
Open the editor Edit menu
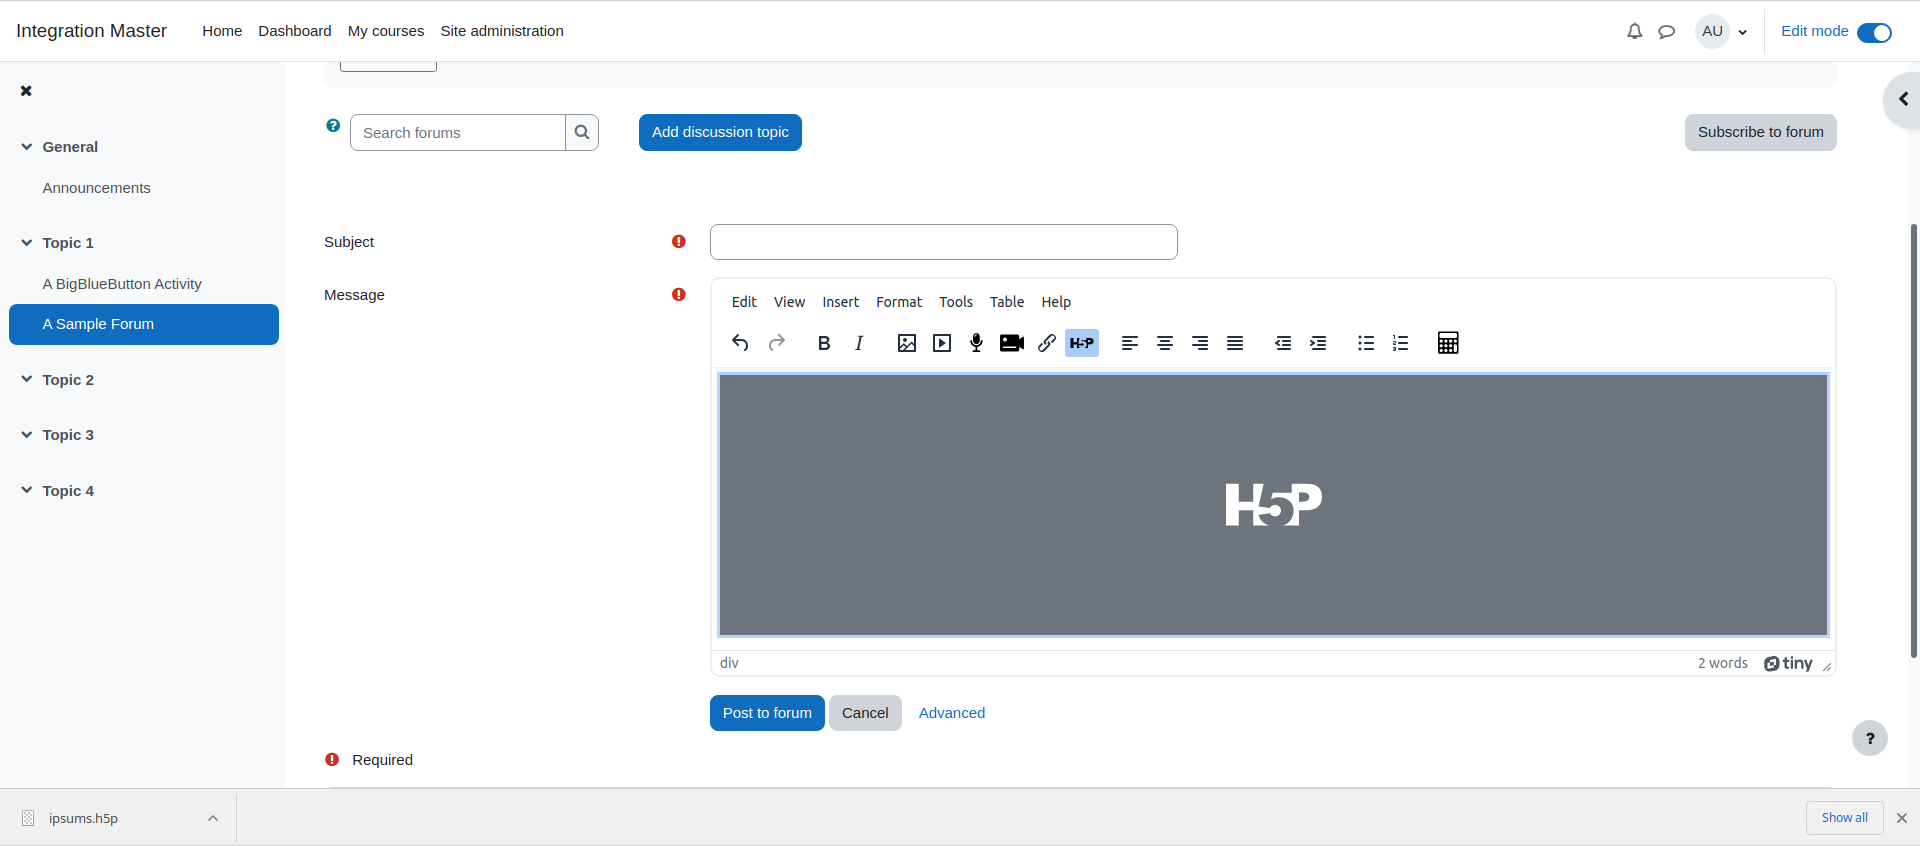coord(744,302)
